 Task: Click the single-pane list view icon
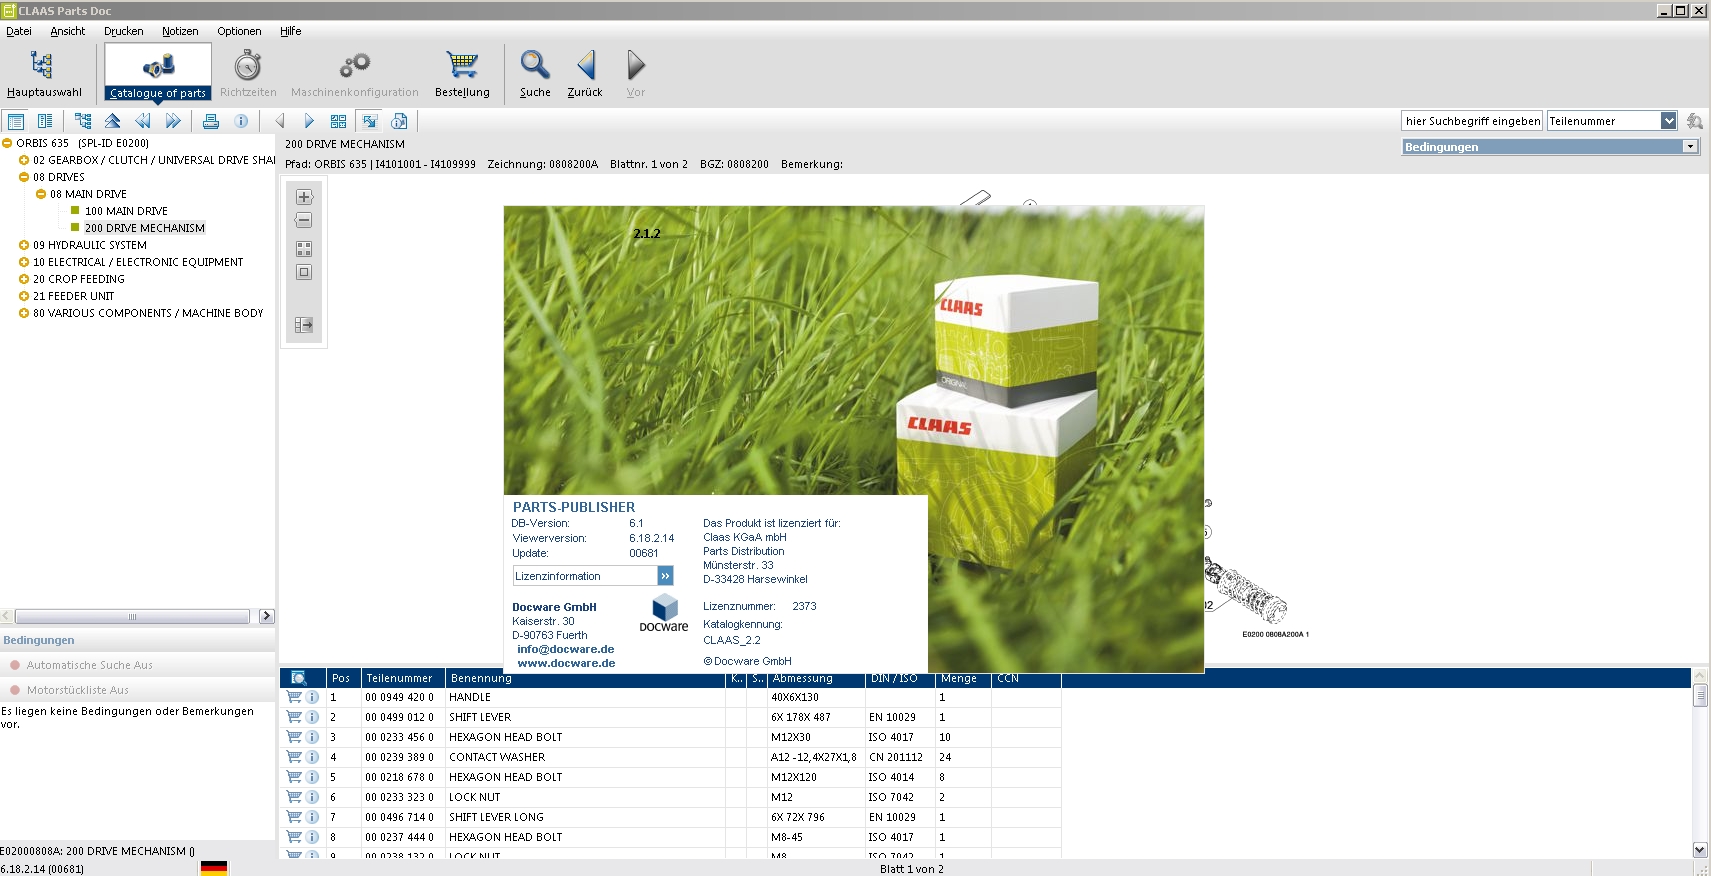16,121
